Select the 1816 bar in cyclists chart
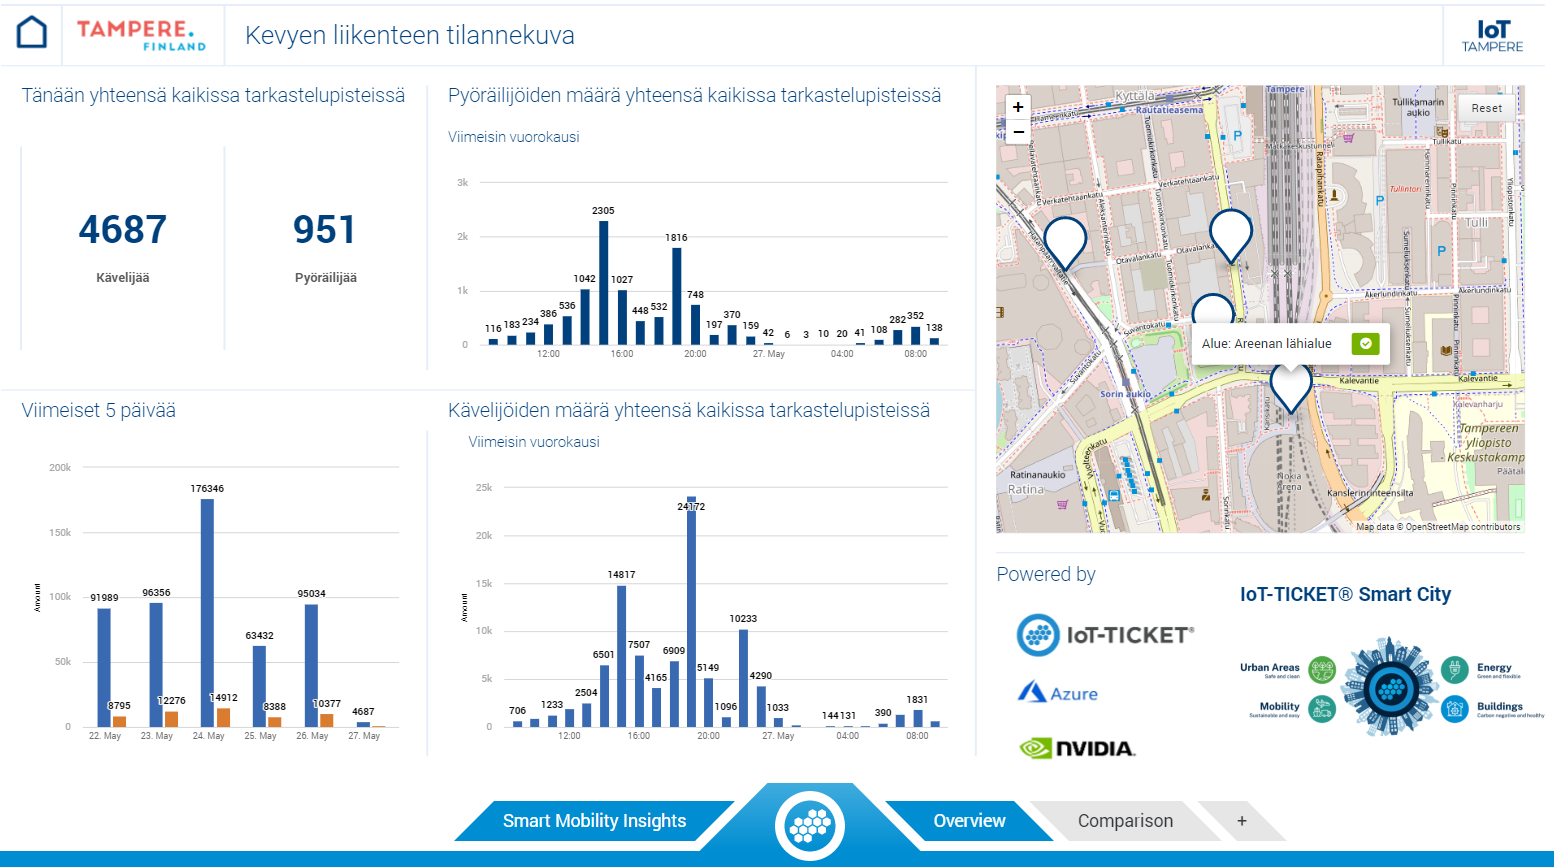This screenshot has width=1554, height=867. (x=677, y=296)
